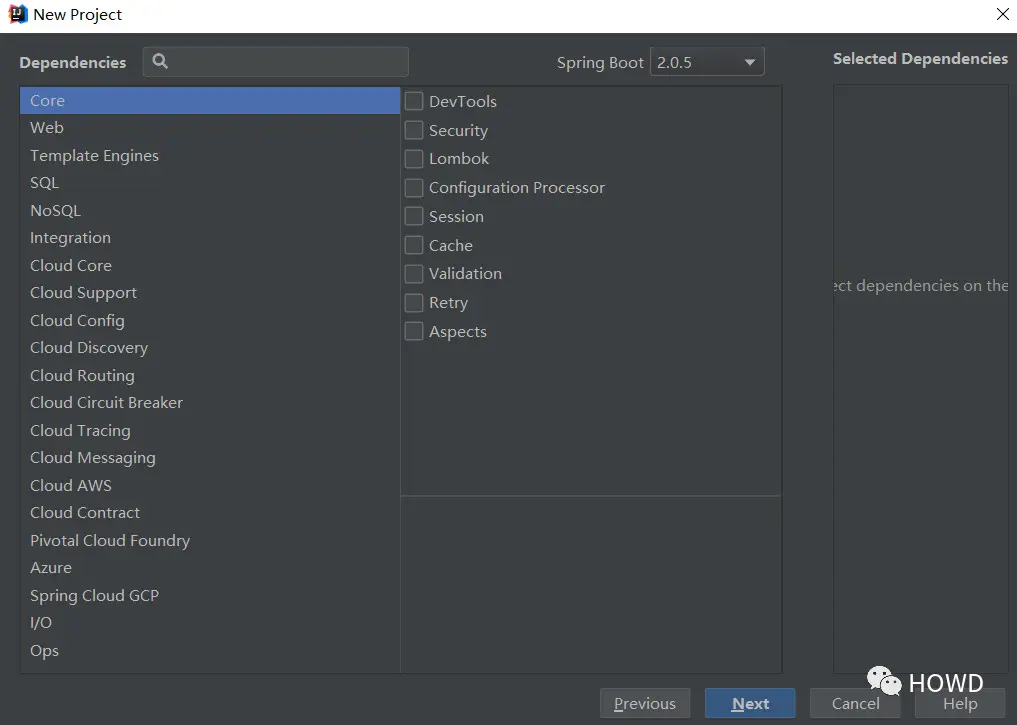Enable the Cache checkbox
This screenshot has height=725, width=1017.
(414, 245)
